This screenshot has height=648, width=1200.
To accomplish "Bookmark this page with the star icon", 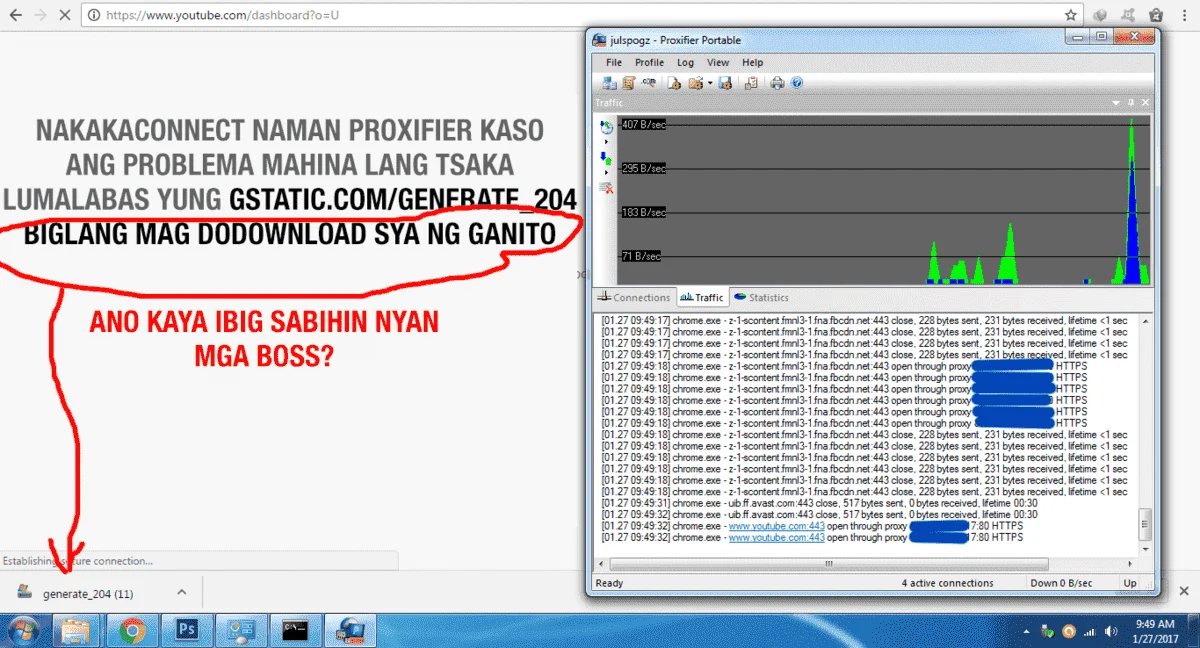I will [x=1071, y=15].
